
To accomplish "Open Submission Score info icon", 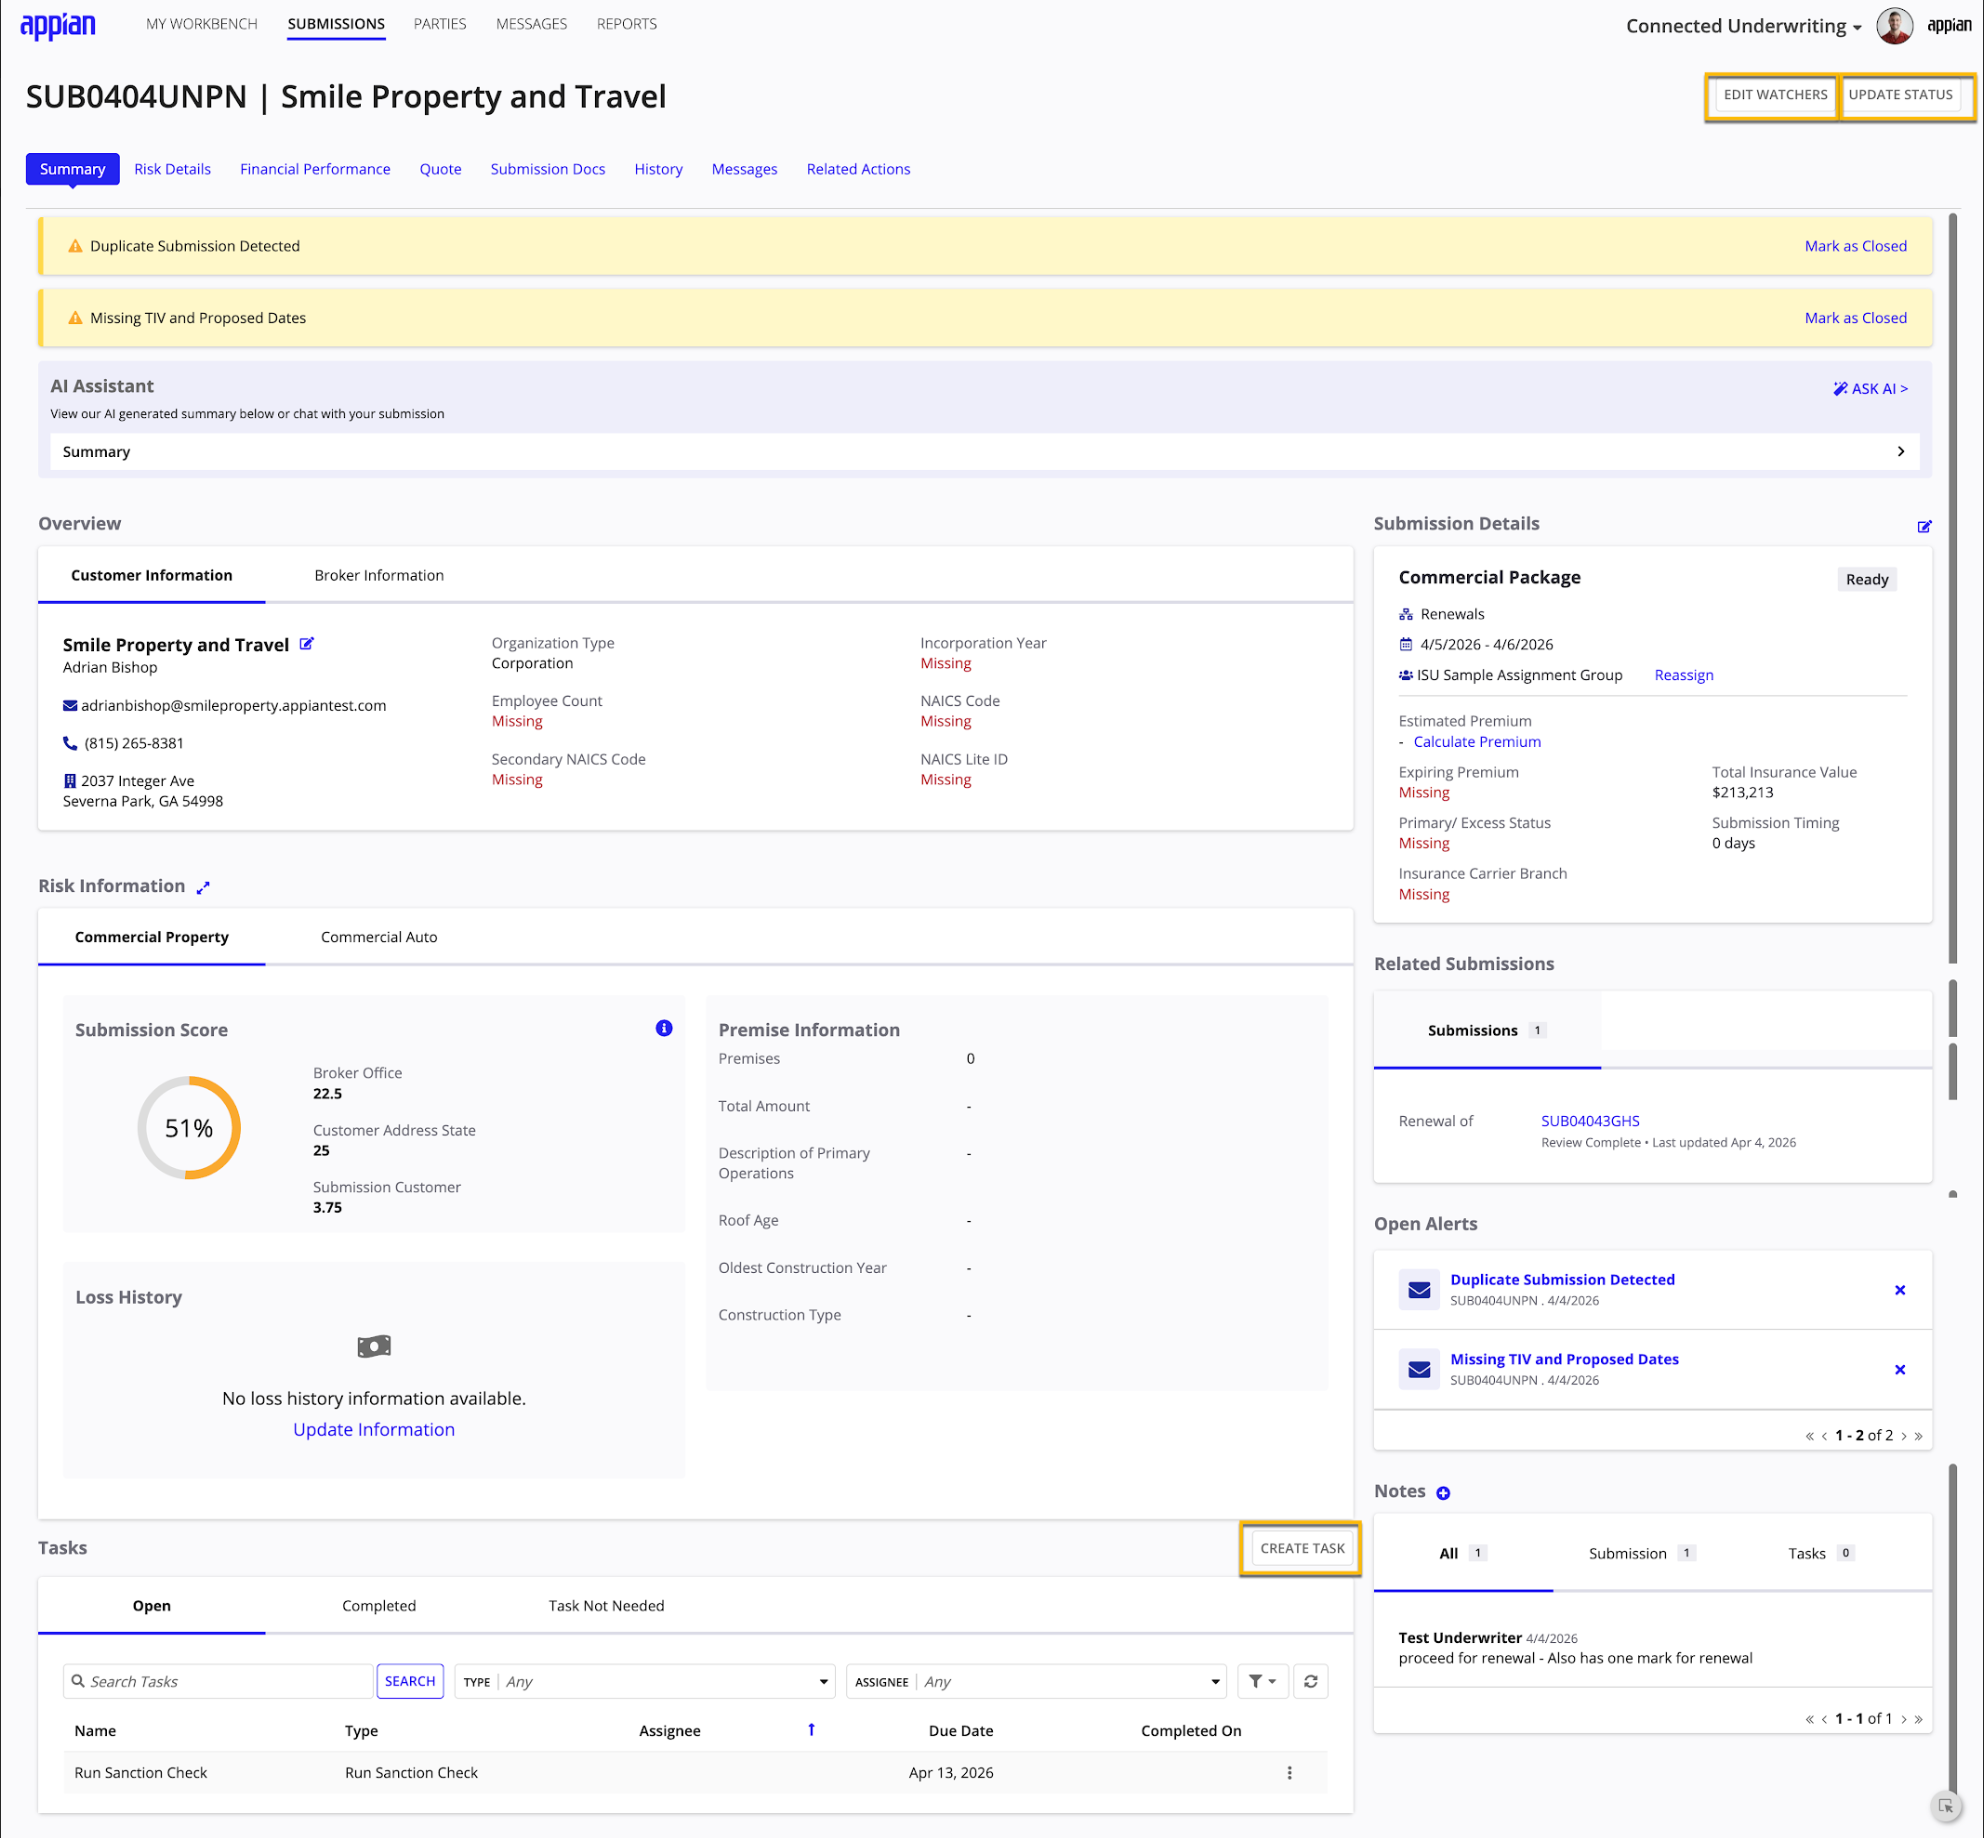I will tap(664, 1028).
